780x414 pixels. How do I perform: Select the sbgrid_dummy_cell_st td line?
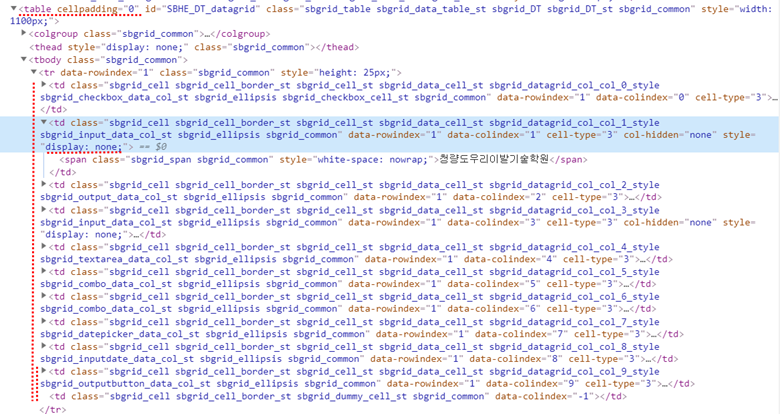point(338,397)
